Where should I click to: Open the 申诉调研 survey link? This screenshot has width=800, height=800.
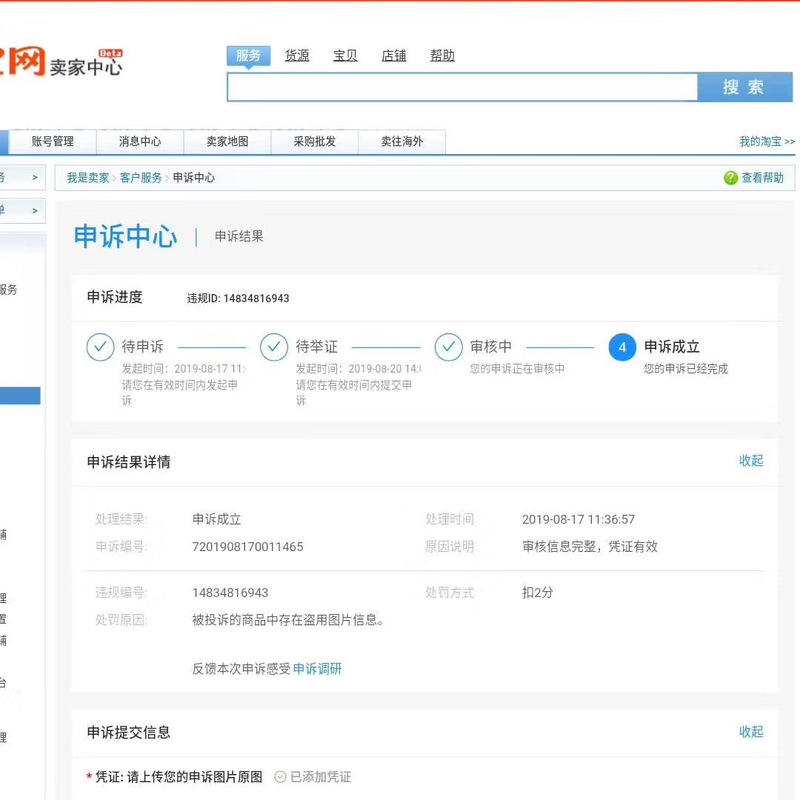tap(317, 668)
